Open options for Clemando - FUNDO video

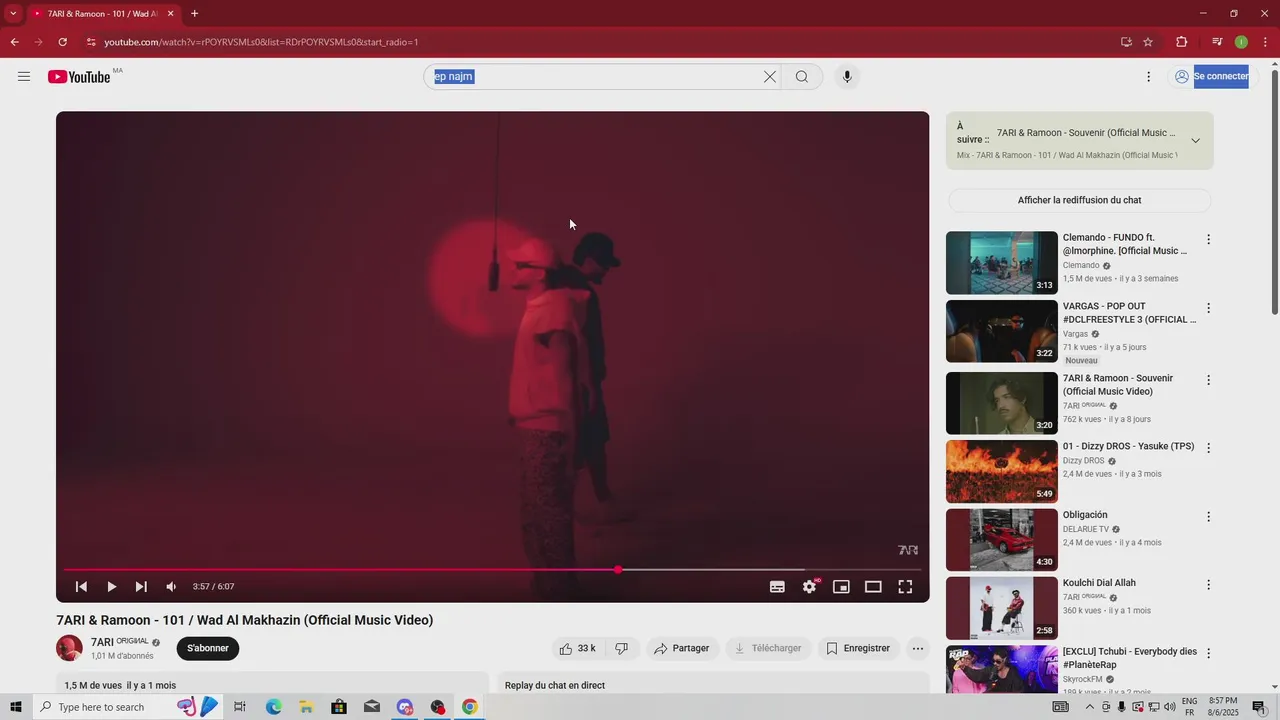click(1208, 240)
